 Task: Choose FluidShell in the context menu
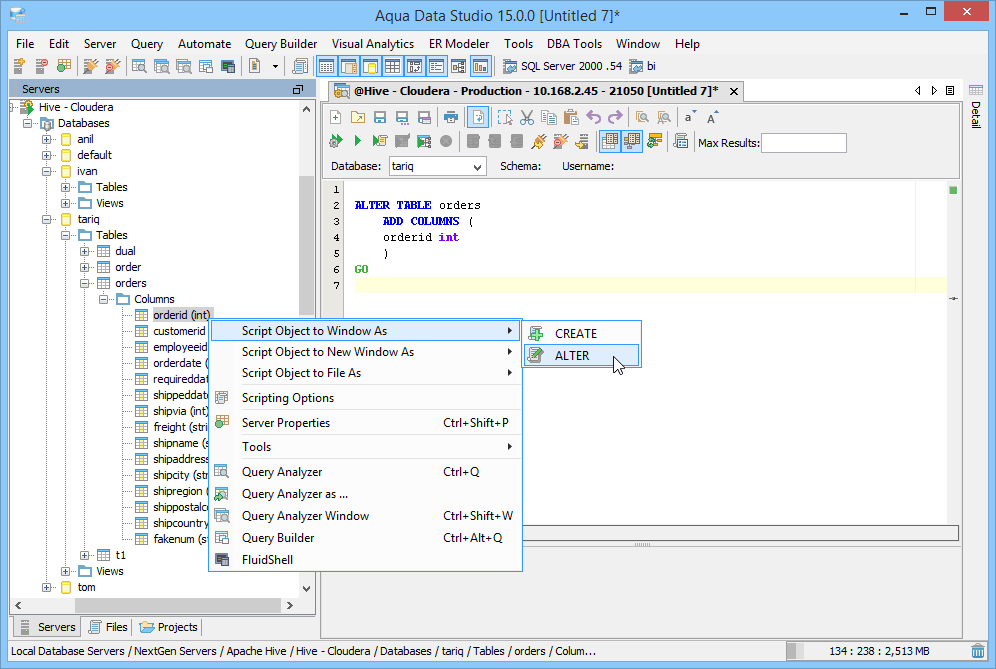tap(365, 560)
